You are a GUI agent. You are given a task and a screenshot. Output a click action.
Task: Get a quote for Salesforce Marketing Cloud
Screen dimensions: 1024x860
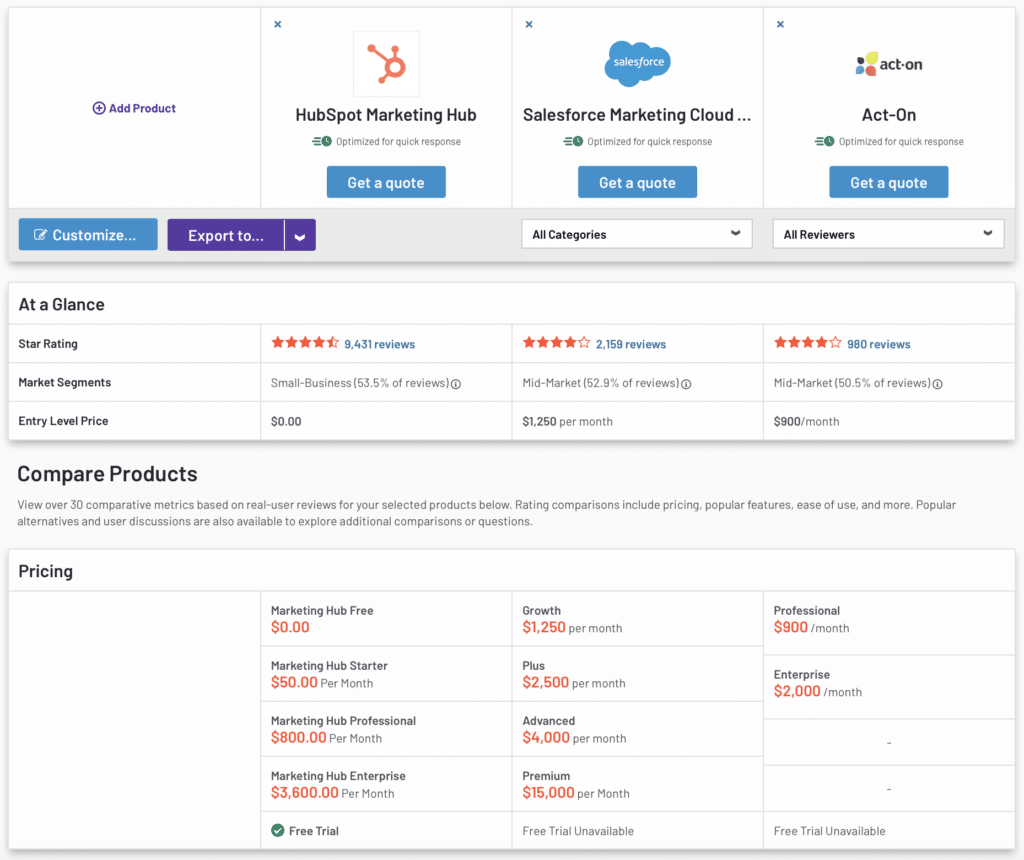tap(637, 182)
